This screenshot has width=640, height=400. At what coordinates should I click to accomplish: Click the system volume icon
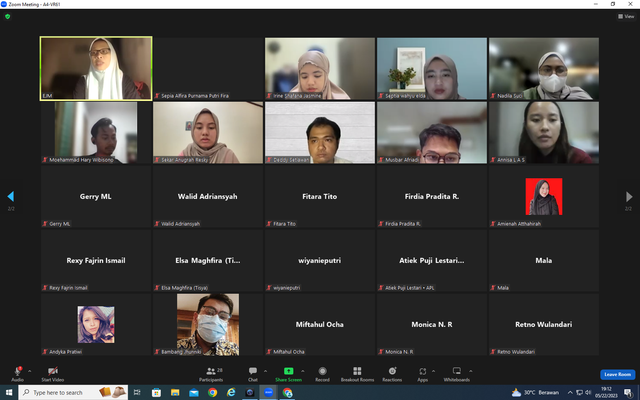click(x=588, y=392)
